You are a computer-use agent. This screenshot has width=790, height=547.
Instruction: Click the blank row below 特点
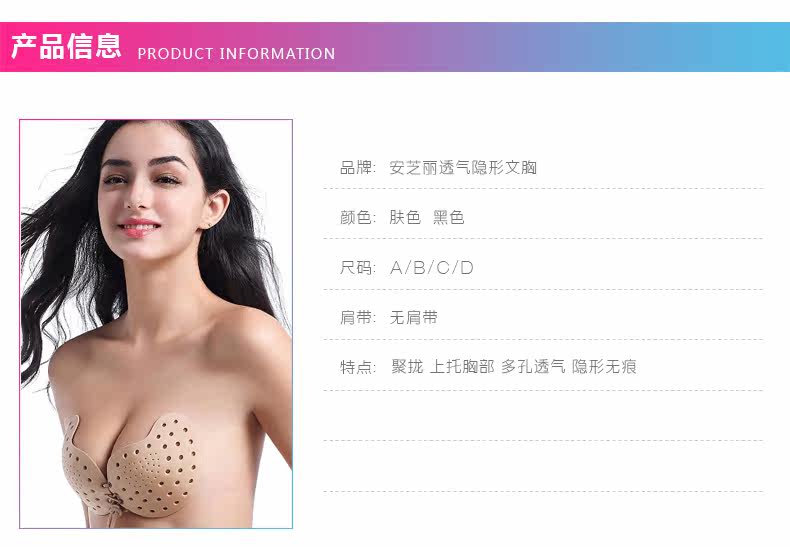coord(544,416)
